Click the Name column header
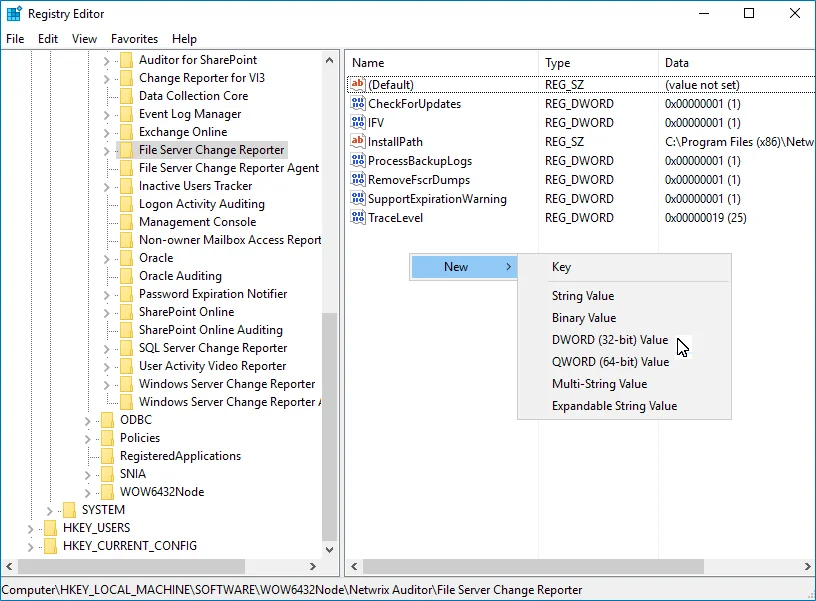816x601 pixels. click(442, 63)
